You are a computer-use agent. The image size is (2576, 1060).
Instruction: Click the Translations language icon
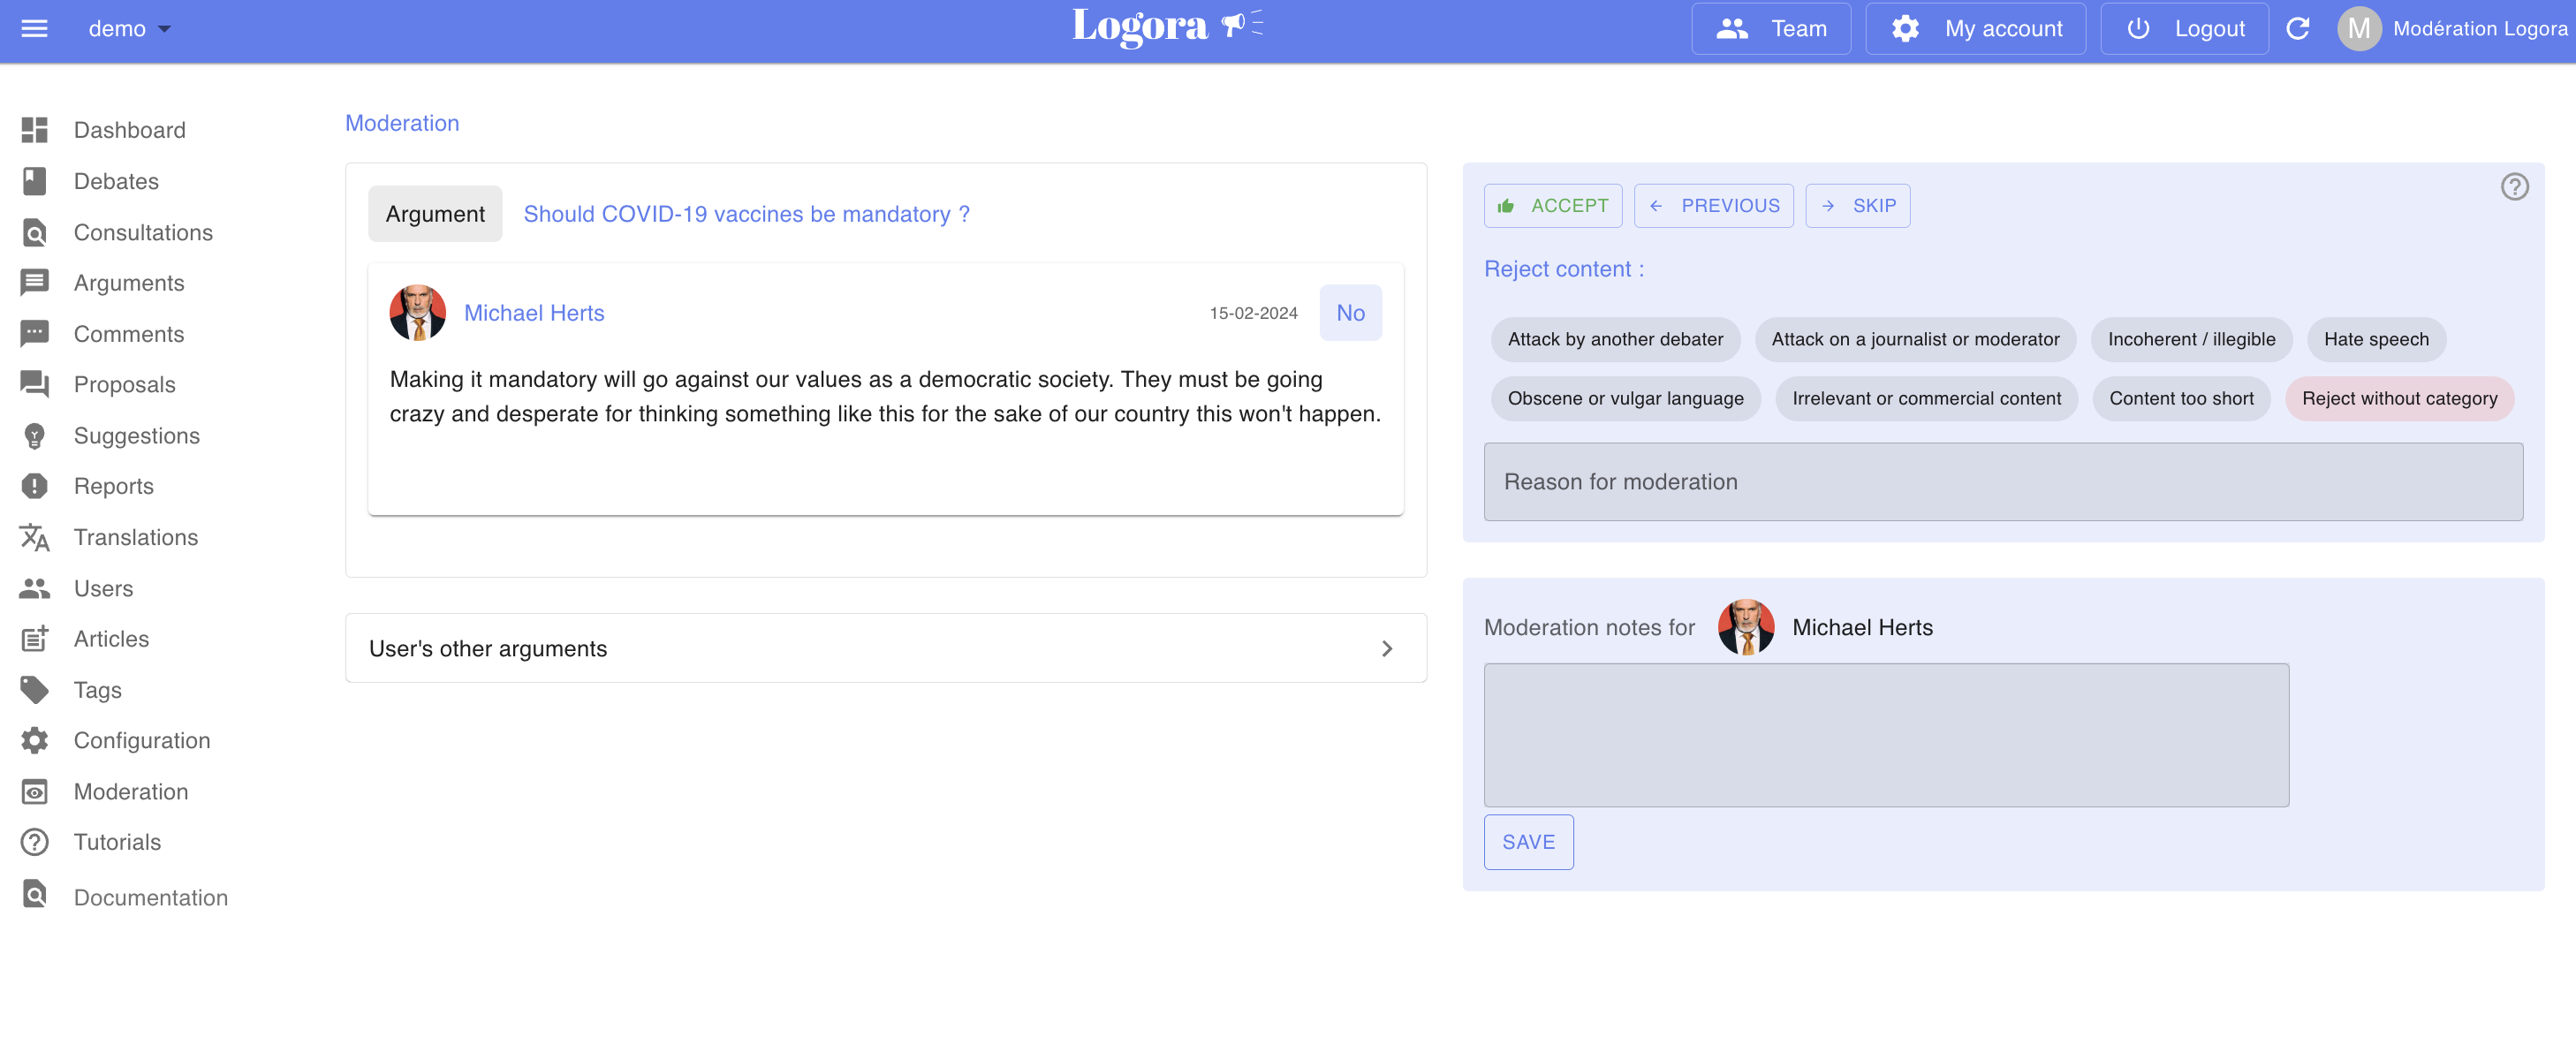click(x=34, y=537)
